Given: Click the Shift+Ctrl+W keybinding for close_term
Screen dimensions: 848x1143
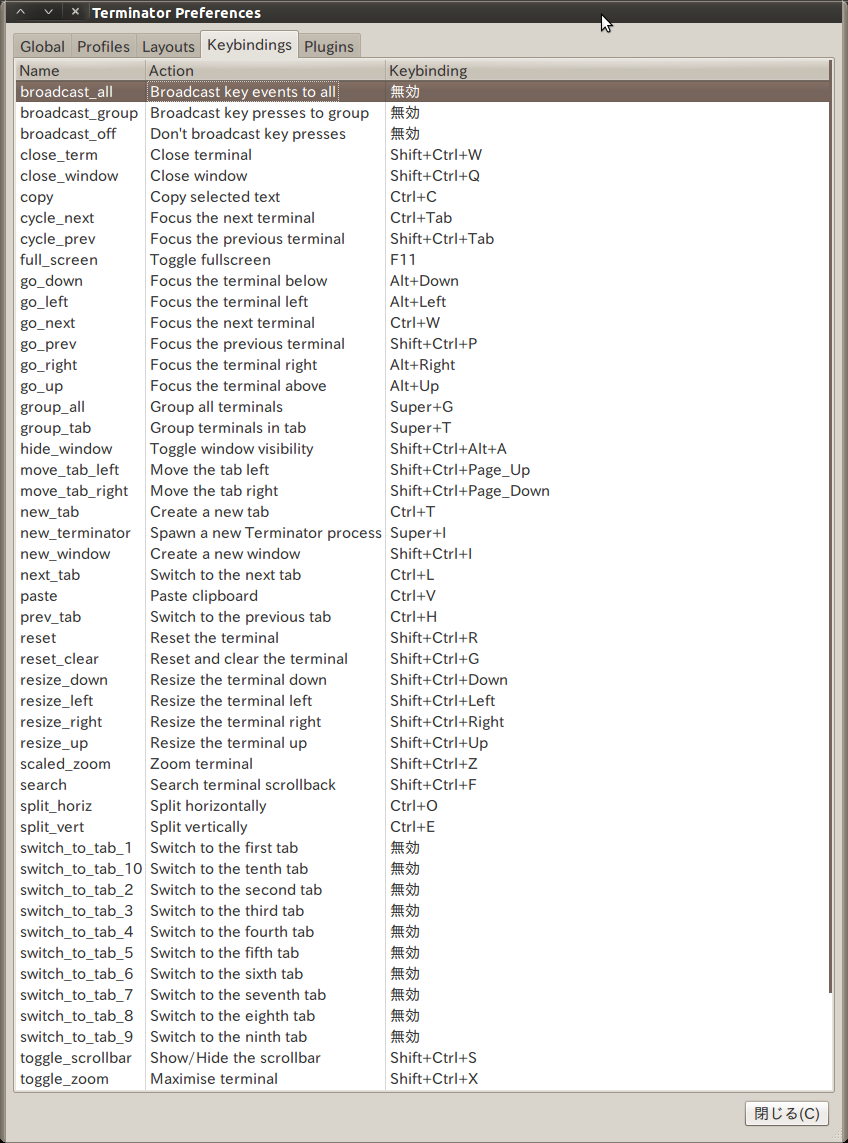Looking at the screenshot, I should 436,155.
